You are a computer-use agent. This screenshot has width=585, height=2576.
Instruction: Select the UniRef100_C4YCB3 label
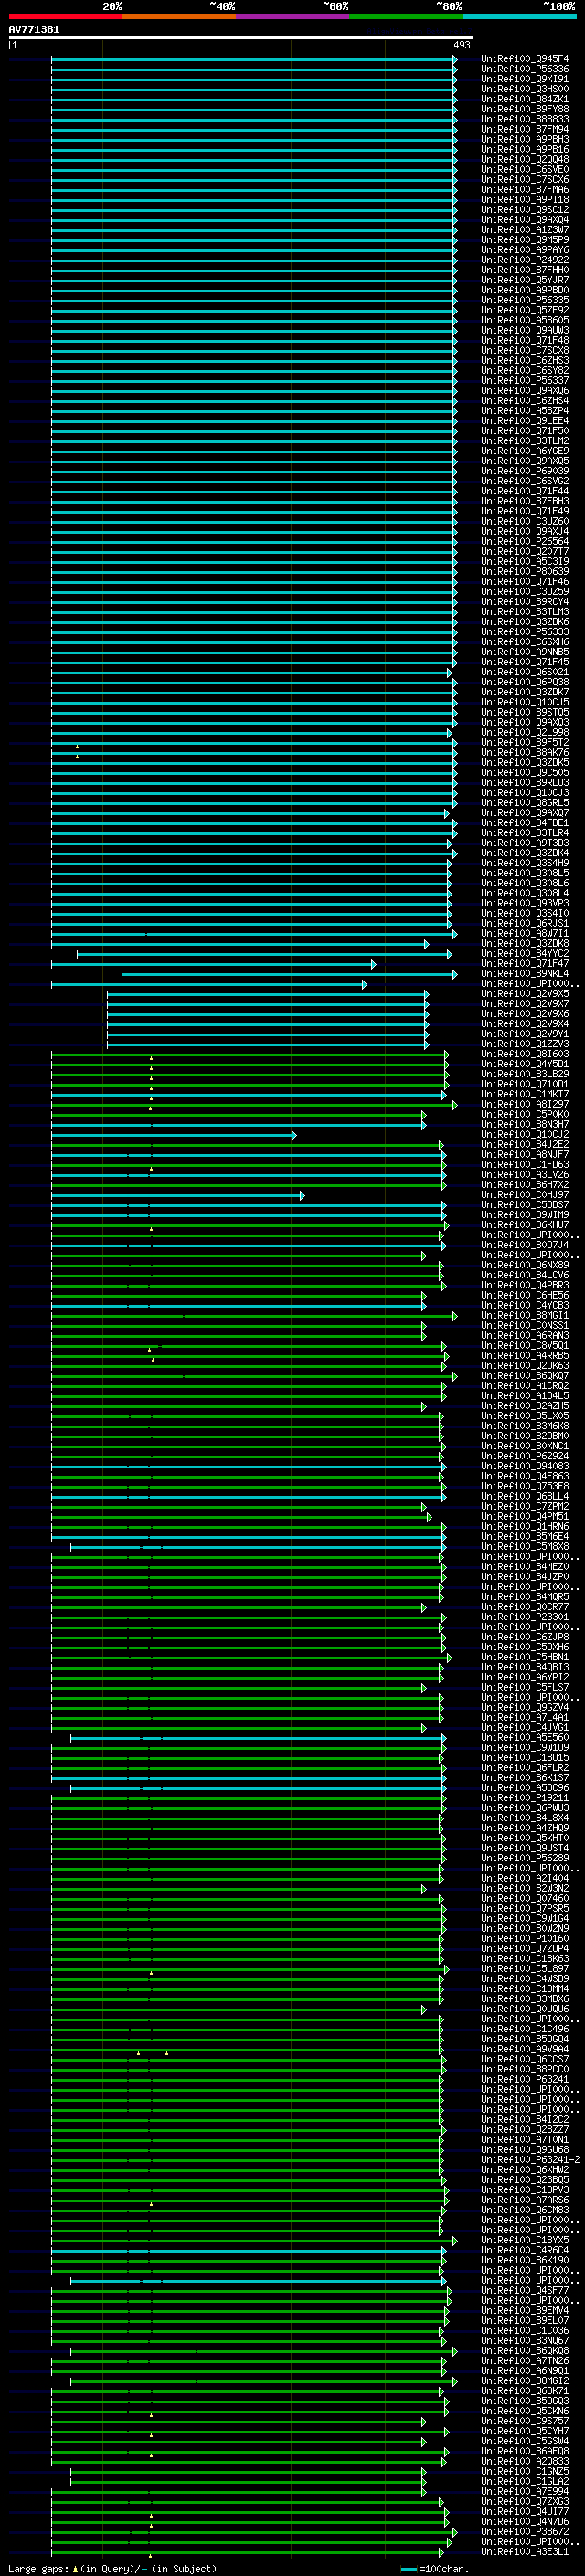tap(525, 1305)
